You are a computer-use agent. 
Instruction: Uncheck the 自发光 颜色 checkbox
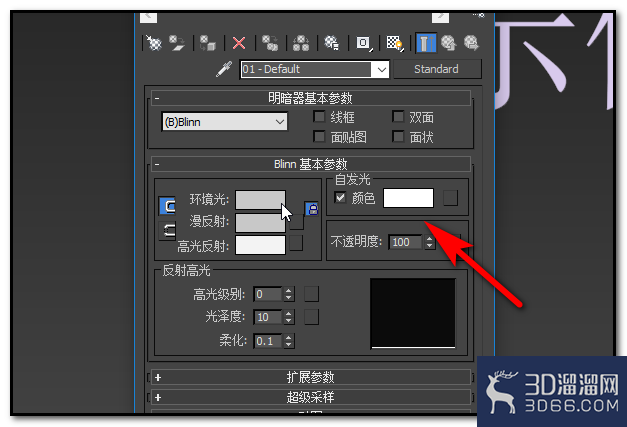click(x=340, y=197)
